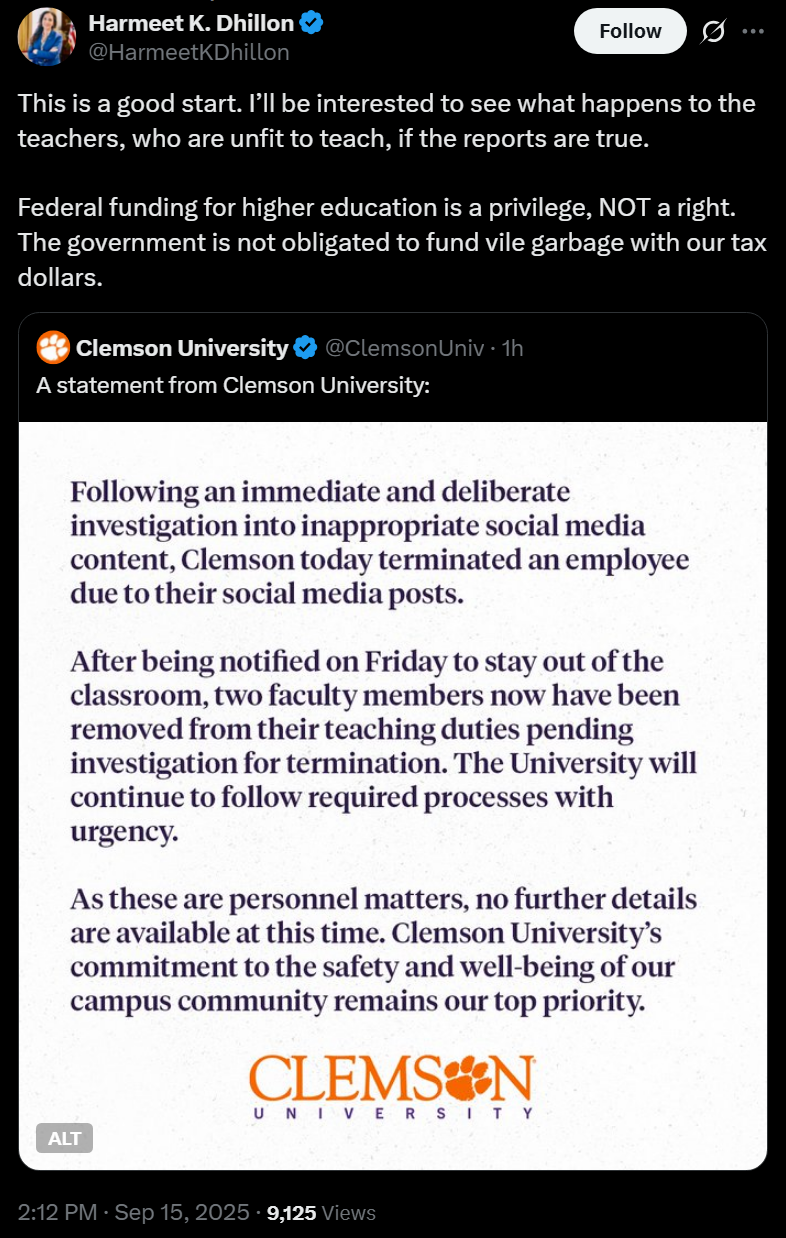Screen dimensions: 786x1238
Task: Click the Clemson paw avatar in quoted post
Action: (x=52, y=348)
